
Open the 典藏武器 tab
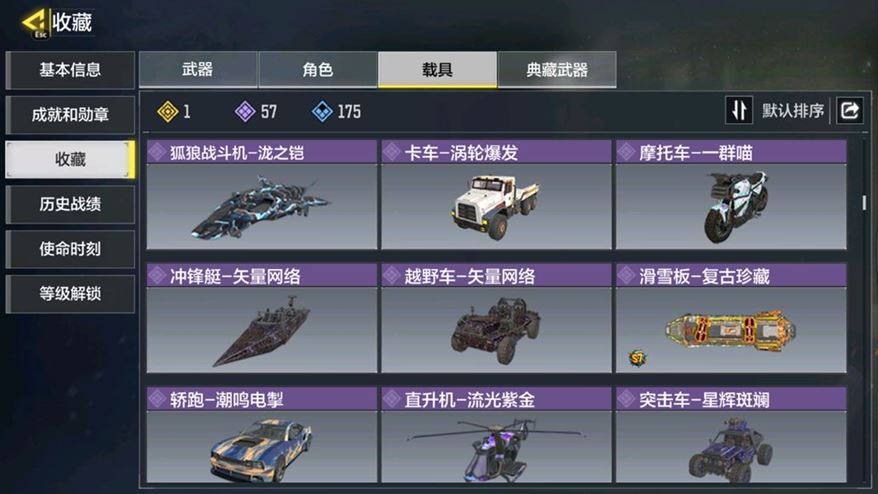557,69
